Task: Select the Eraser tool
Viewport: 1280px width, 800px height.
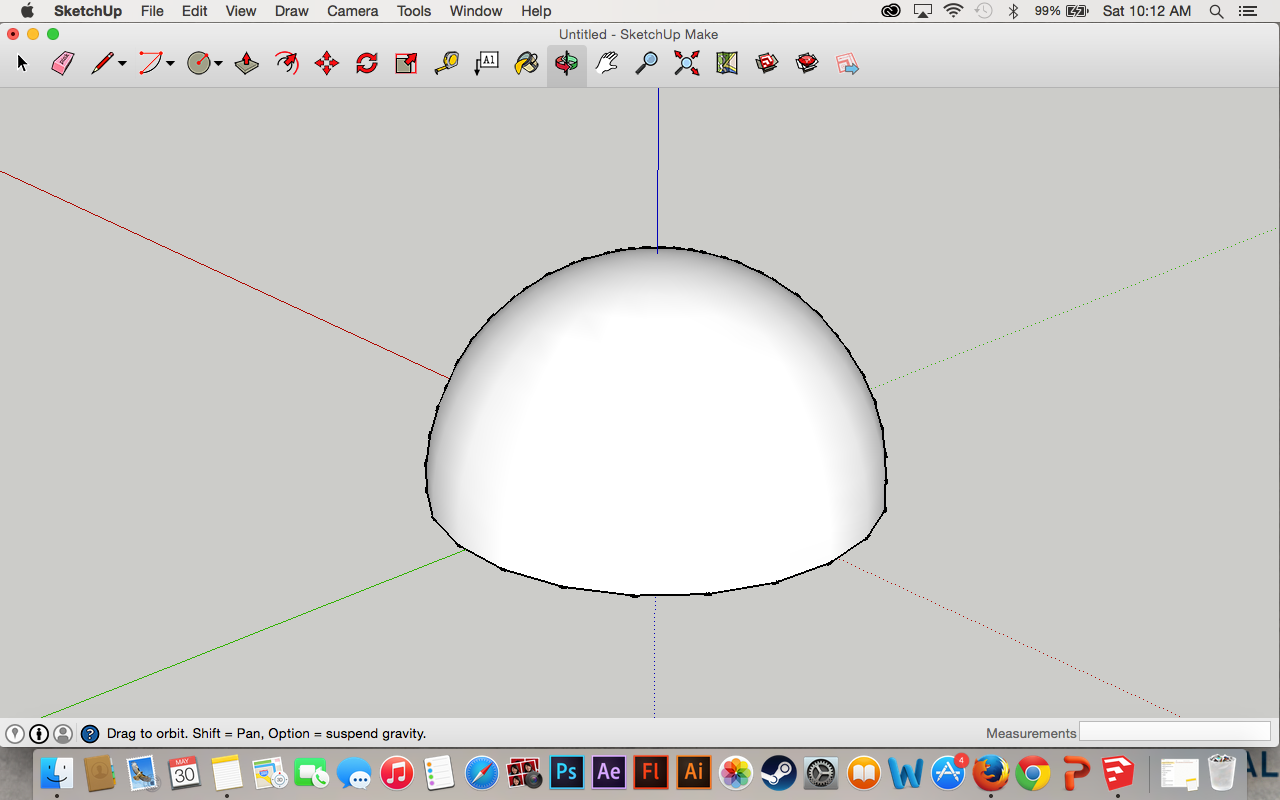Action: 61,62
